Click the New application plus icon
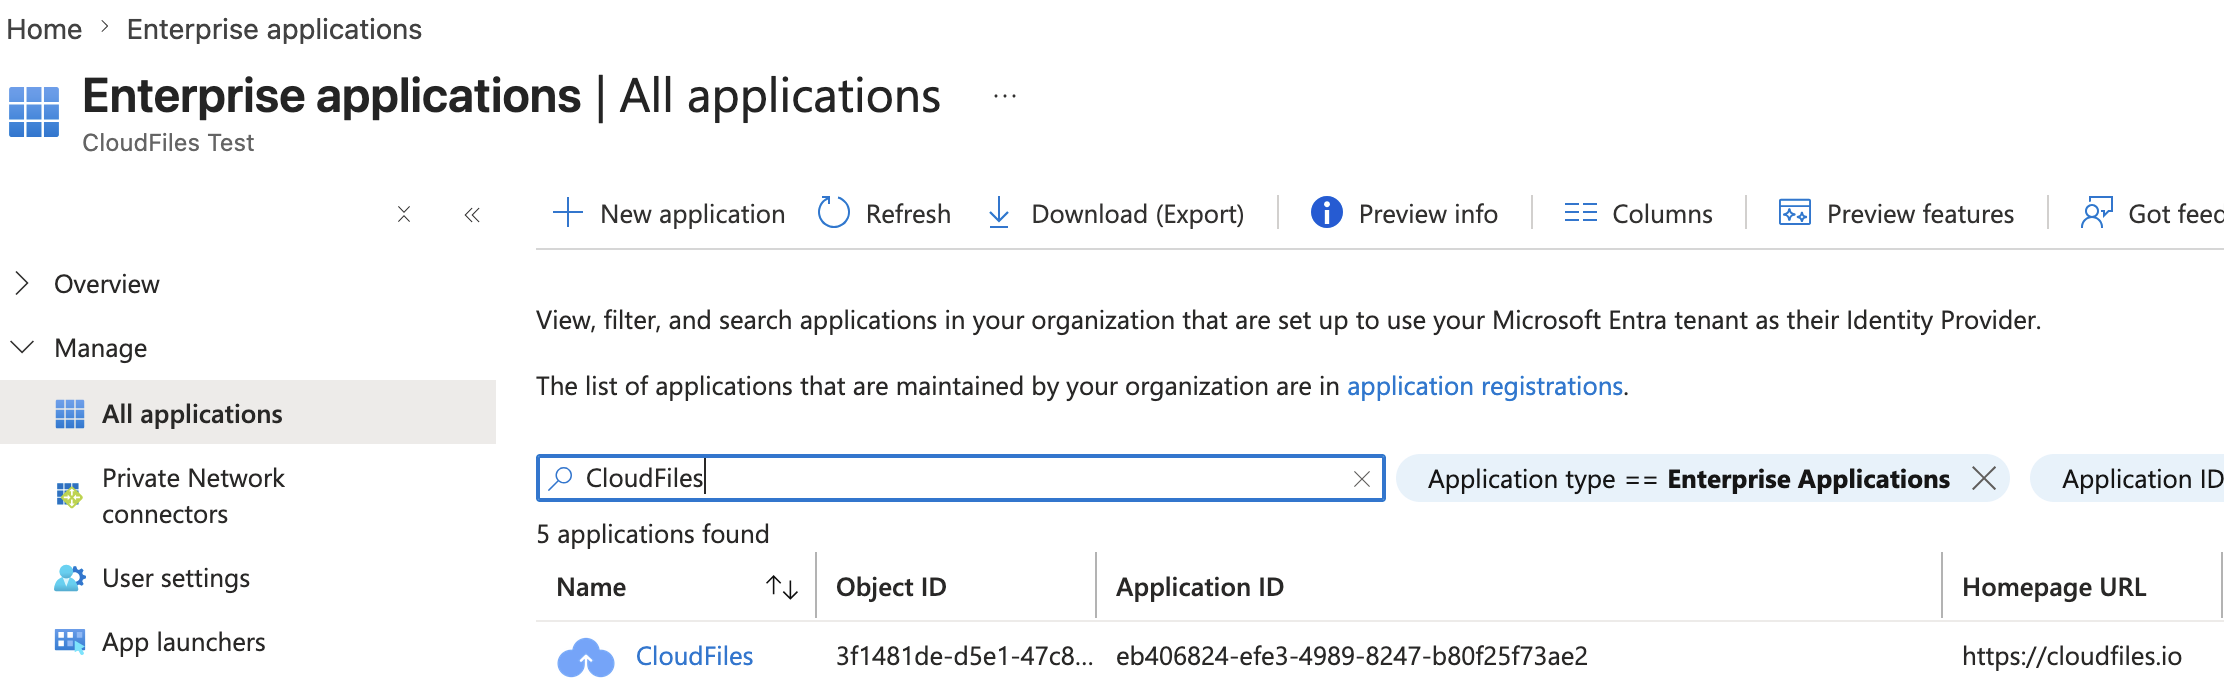 click(x=568, y=213)
